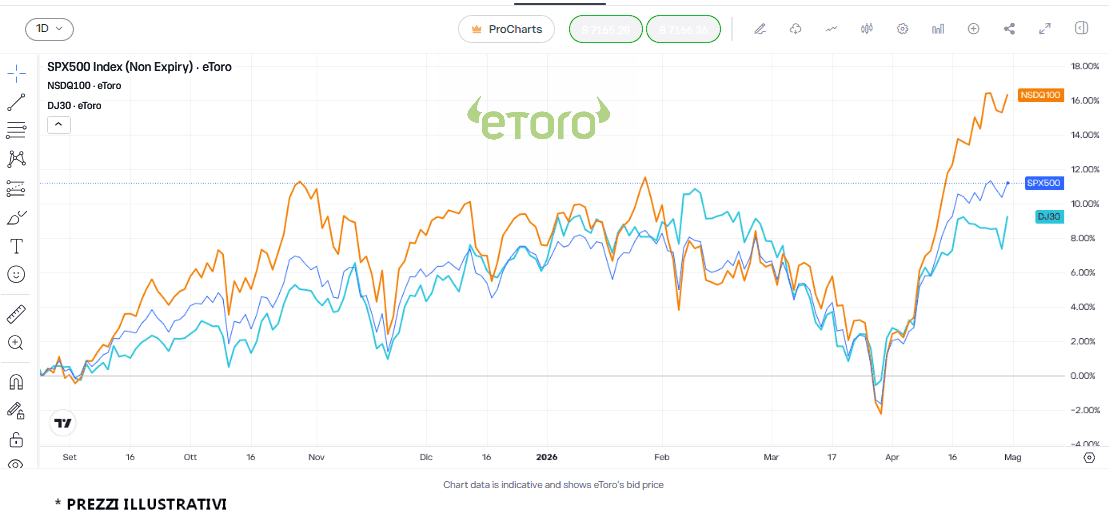The width and height of the screenshot is (1109, 514).
Task: Click the Set date axis label
Action: pos(69,457)
